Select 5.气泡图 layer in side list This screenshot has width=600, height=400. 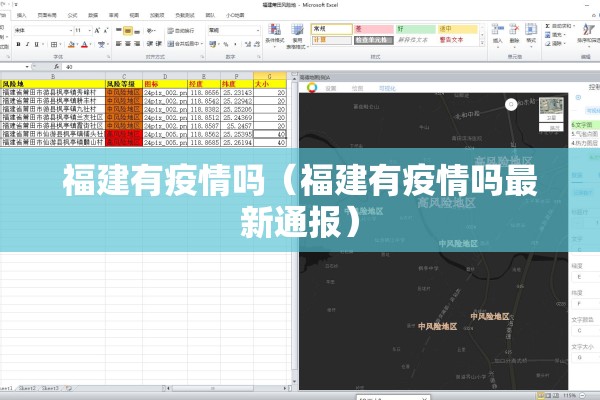[x=585, y=134]
